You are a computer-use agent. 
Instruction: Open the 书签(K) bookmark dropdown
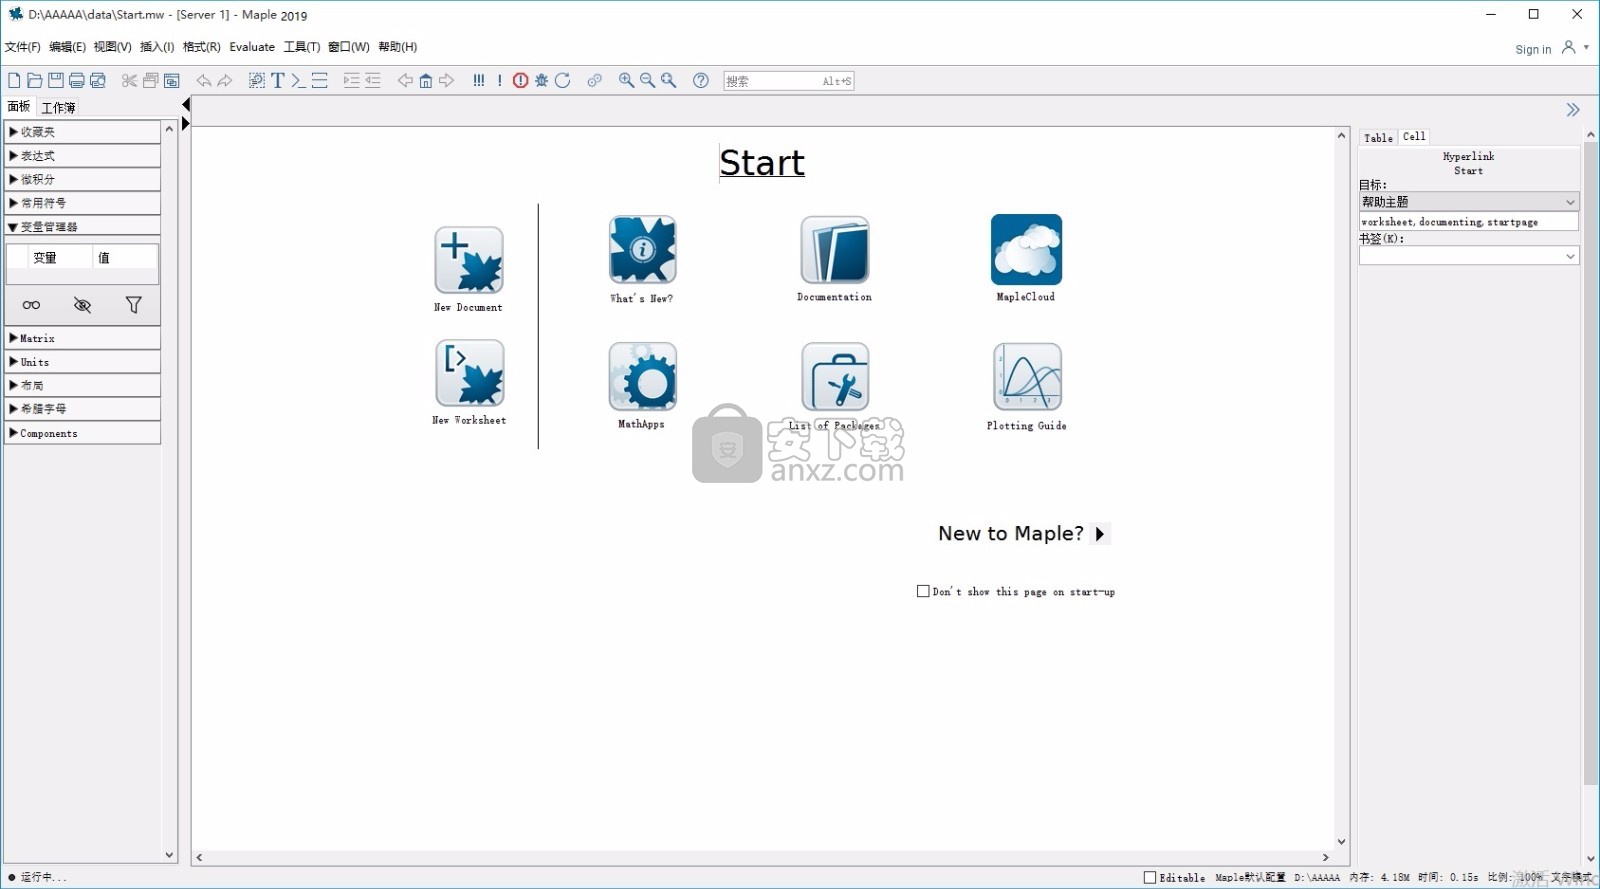(x=1469, y=256)
